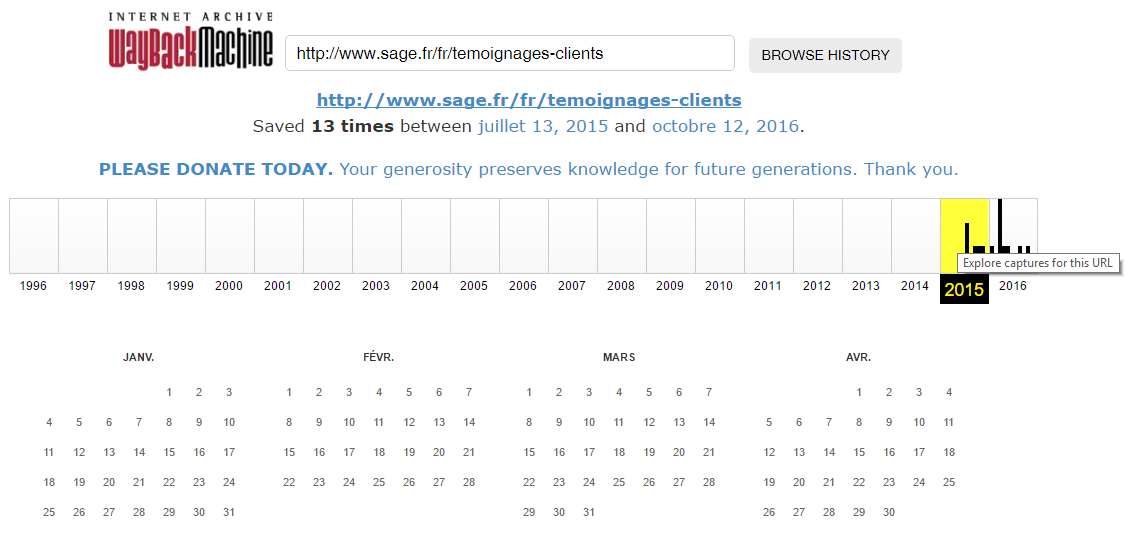Screen dimensions: 1127x538
Task: Click March 31 in the calendar
Action: point(589,513)
